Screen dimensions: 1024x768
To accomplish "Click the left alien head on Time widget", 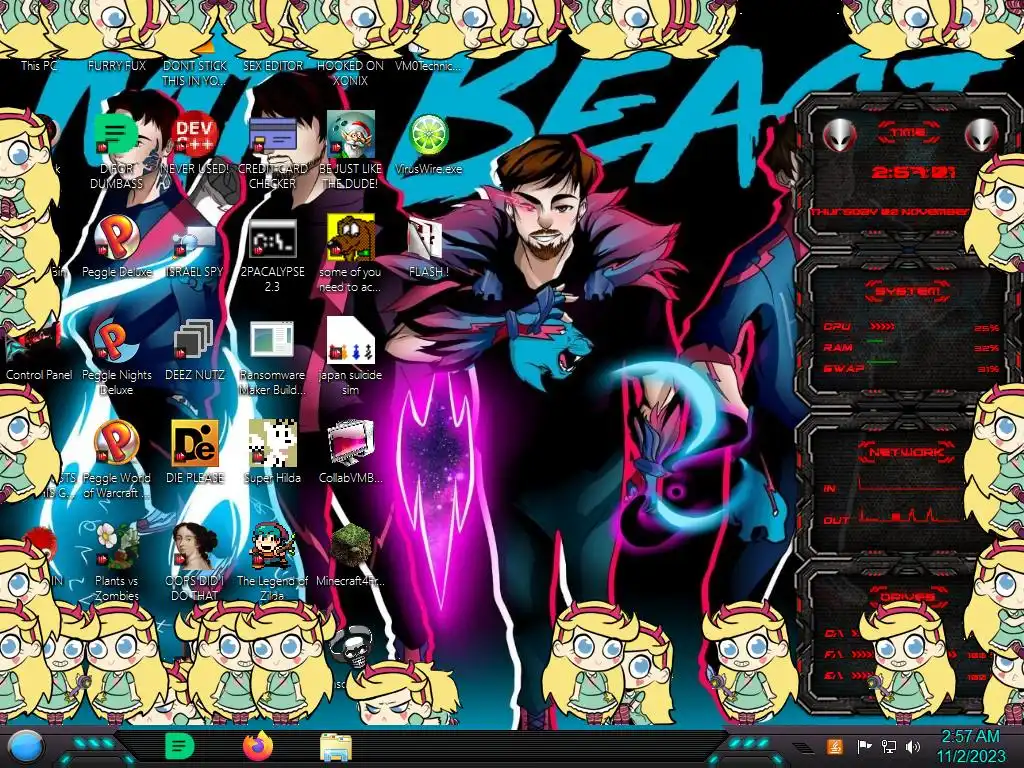I will click(839, 135).
